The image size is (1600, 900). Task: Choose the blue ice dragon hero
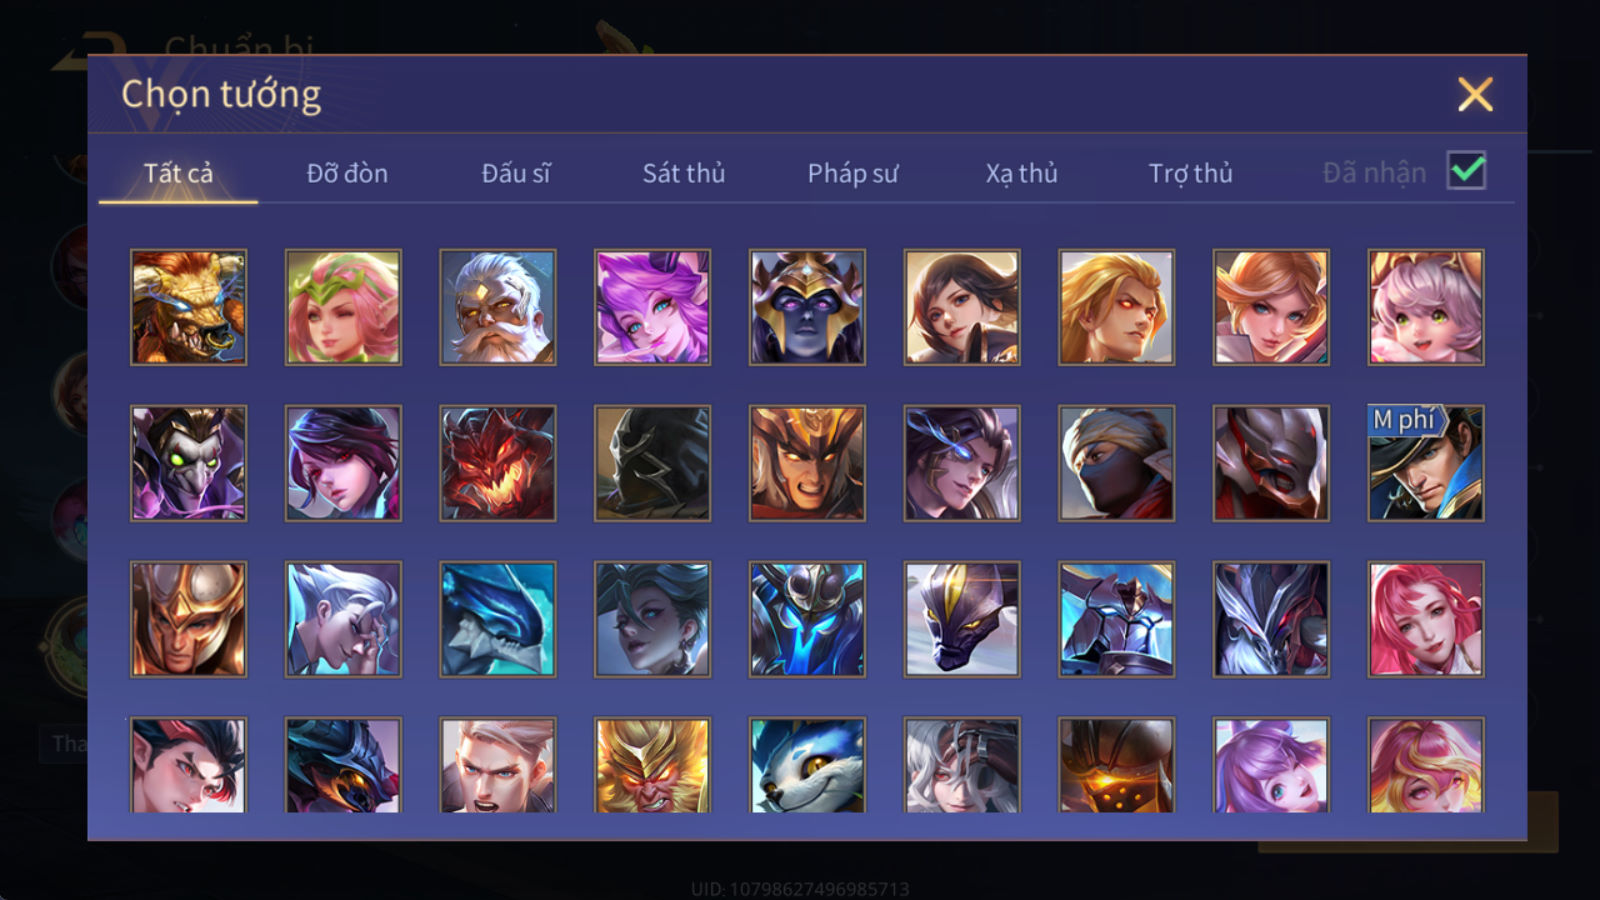497,619
